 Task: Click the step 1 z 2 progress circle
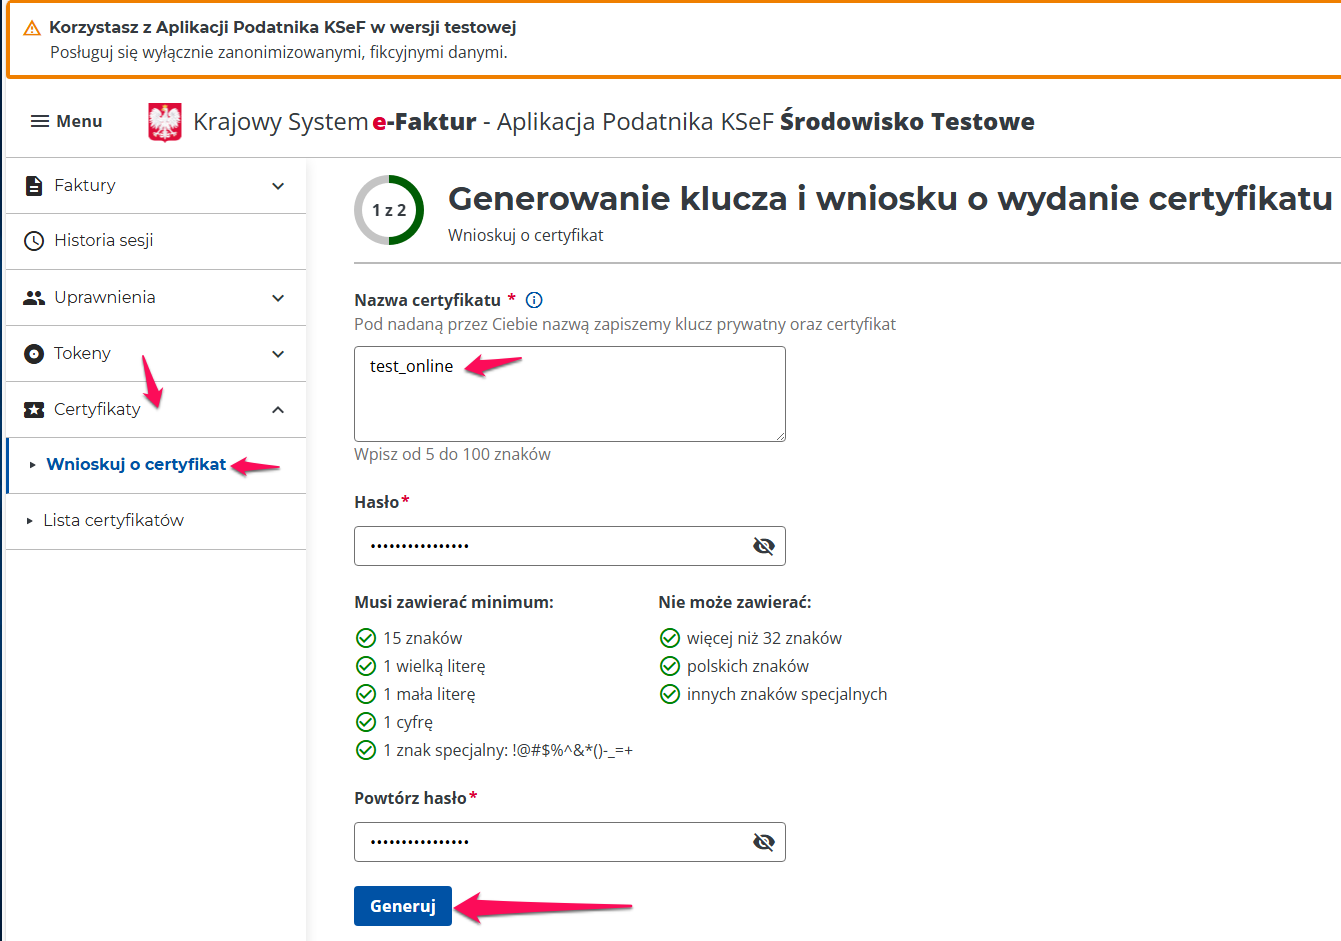389,210
